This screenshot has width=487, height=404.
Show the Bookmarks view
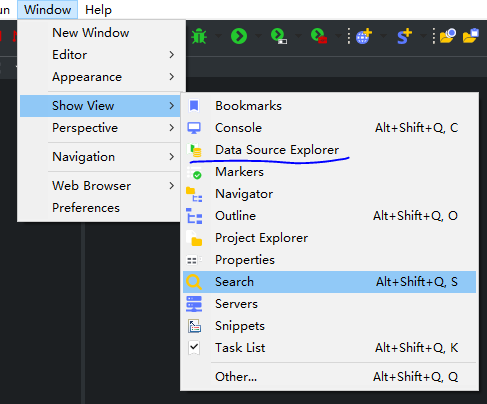[x=329, y=106]
